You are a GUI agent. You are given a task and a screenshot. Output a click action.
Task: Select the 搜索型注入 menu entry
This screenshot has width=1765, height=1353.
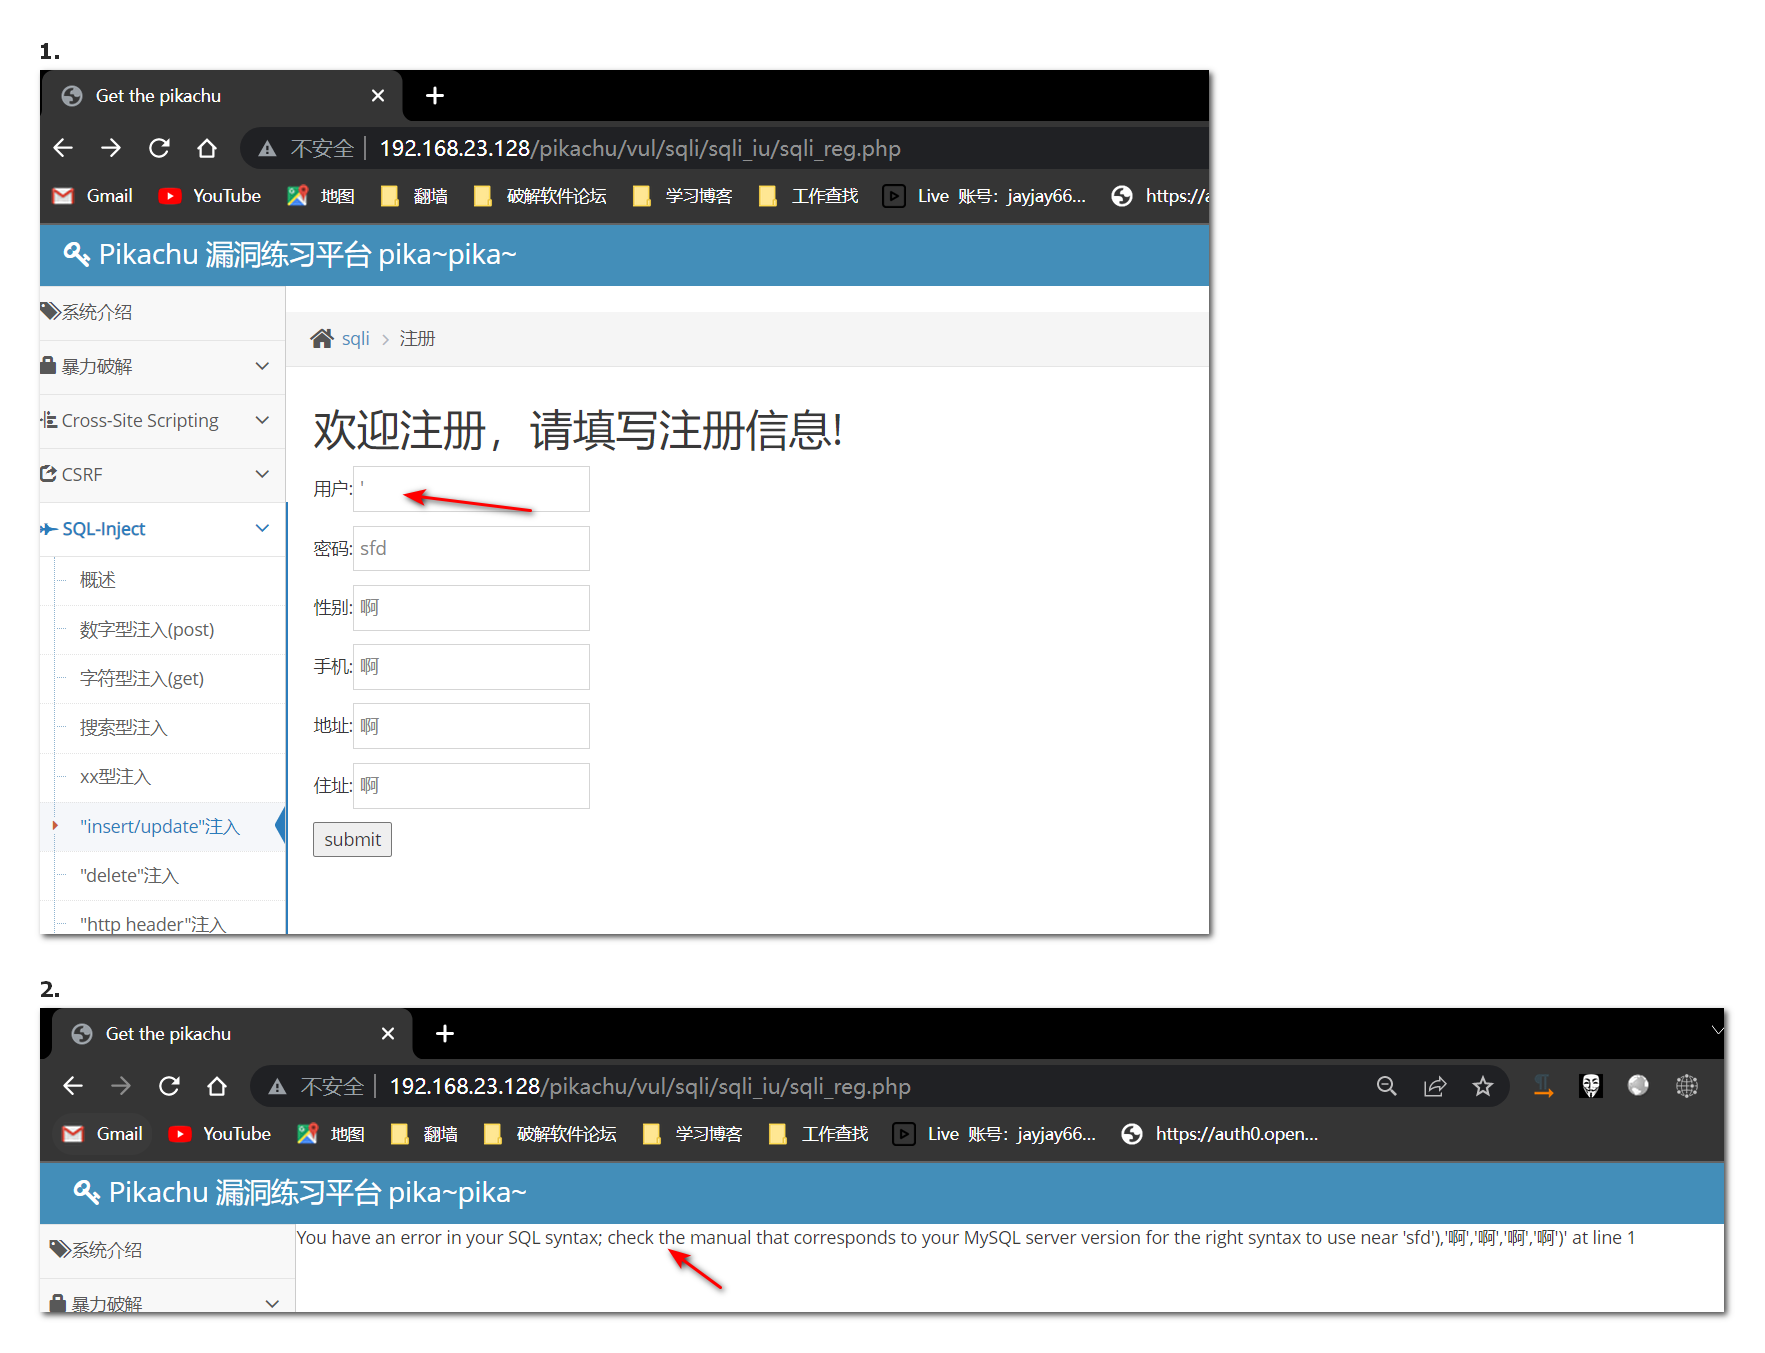(123, 727)
